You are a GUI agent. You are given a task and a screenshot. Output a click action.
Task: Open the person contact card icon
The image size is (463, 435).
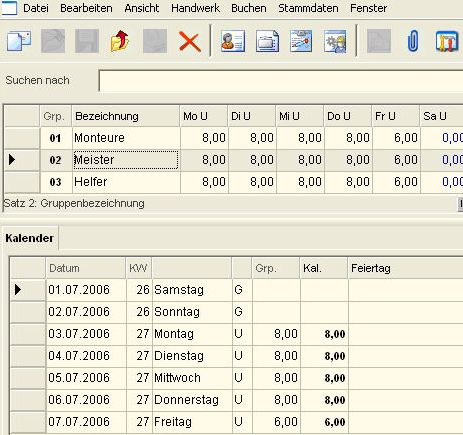pyautogui.click(x=233, y=41)
